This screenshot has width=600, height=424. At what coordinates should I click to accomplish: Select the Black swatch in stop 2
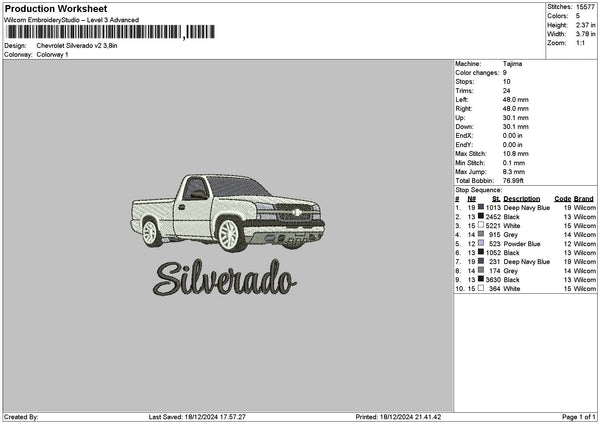[x=480, y=216]
